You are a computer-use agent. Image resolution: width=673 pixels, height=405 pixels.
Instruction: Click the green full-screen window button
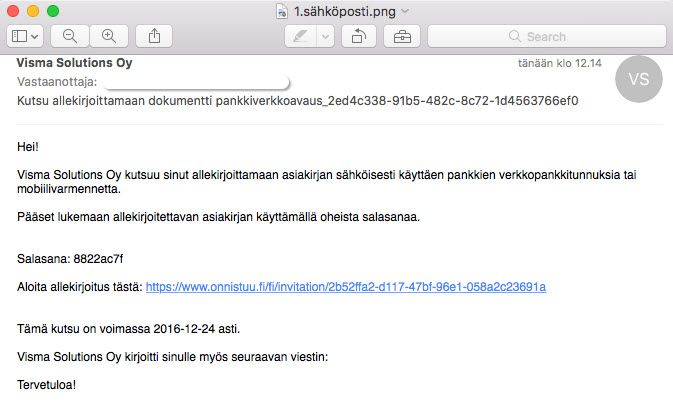tap(53, 10)
